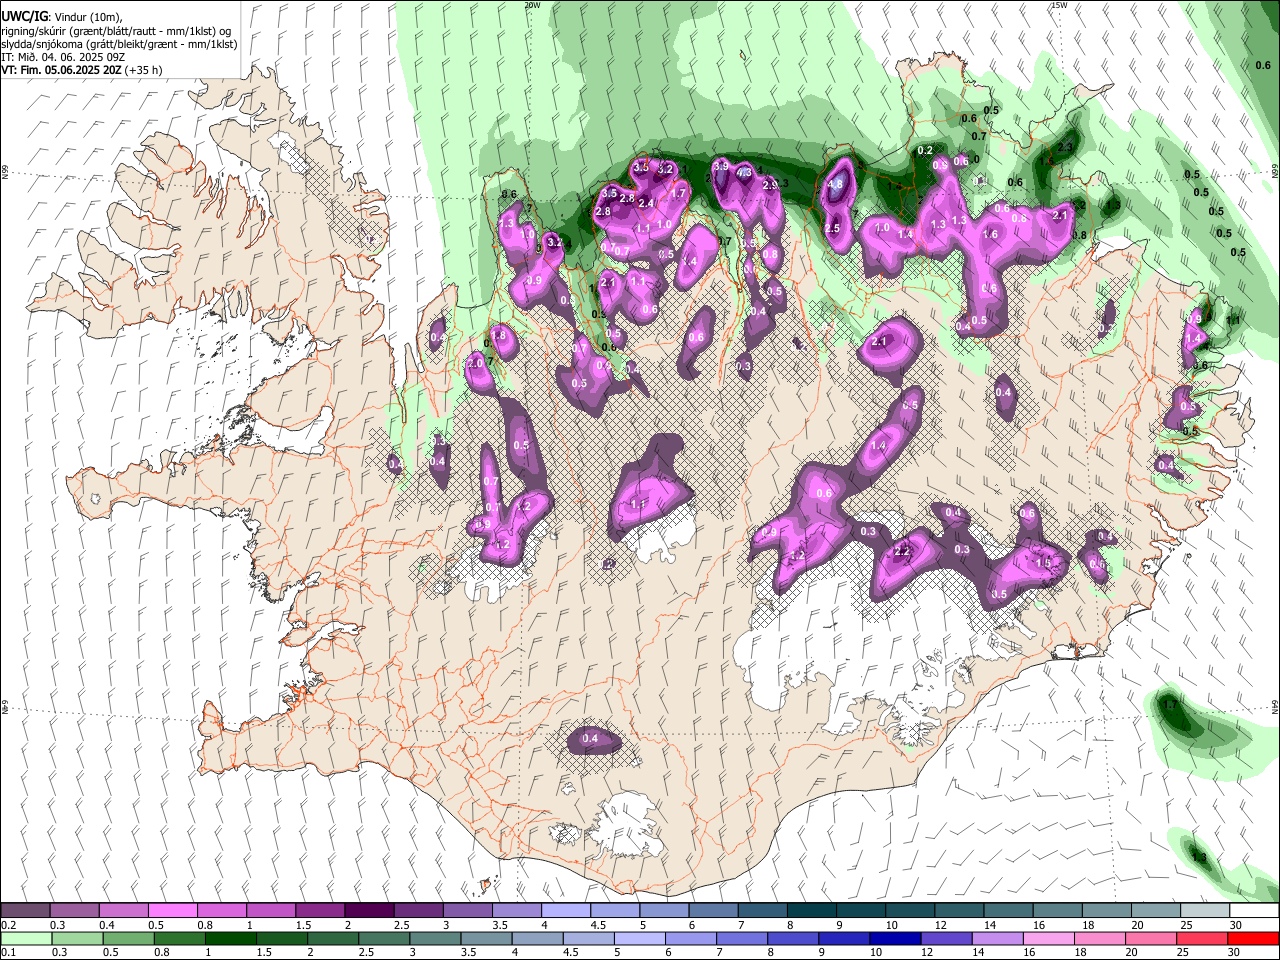Click the '20W' longitude label
The height and width of the screenshot is (960, 1280).
click(x=532, y=5)
